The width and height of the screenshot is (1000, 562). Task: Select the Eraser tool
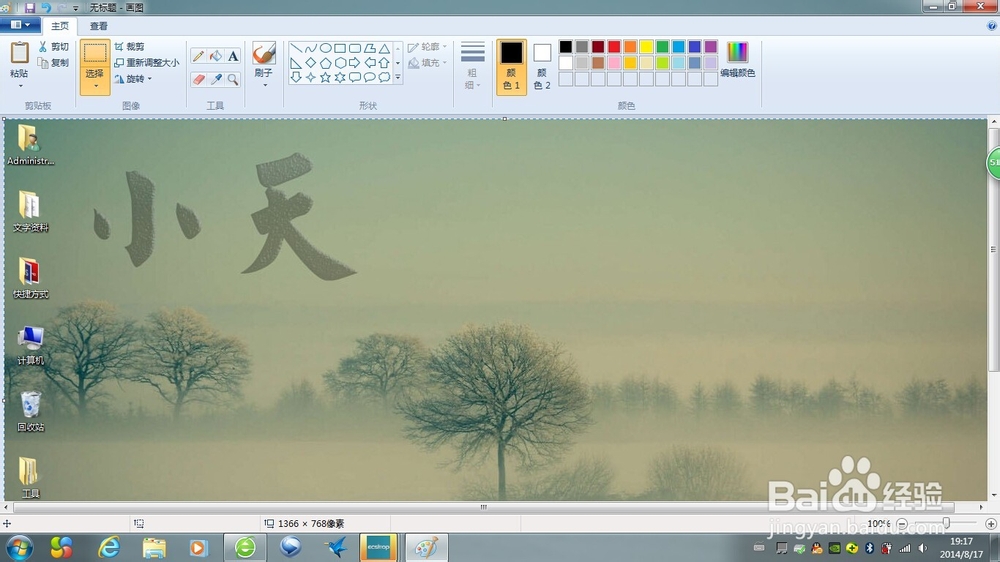point(198,79)
